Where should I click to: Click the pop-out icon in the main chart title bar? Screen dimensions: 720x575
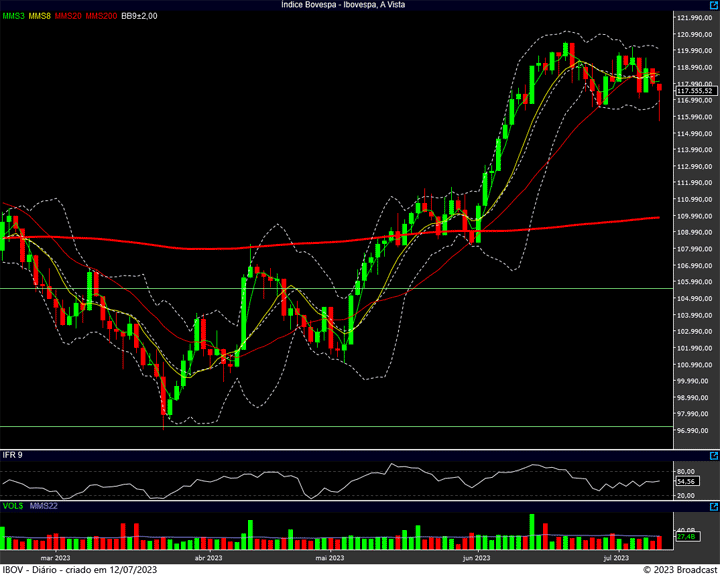712,5
